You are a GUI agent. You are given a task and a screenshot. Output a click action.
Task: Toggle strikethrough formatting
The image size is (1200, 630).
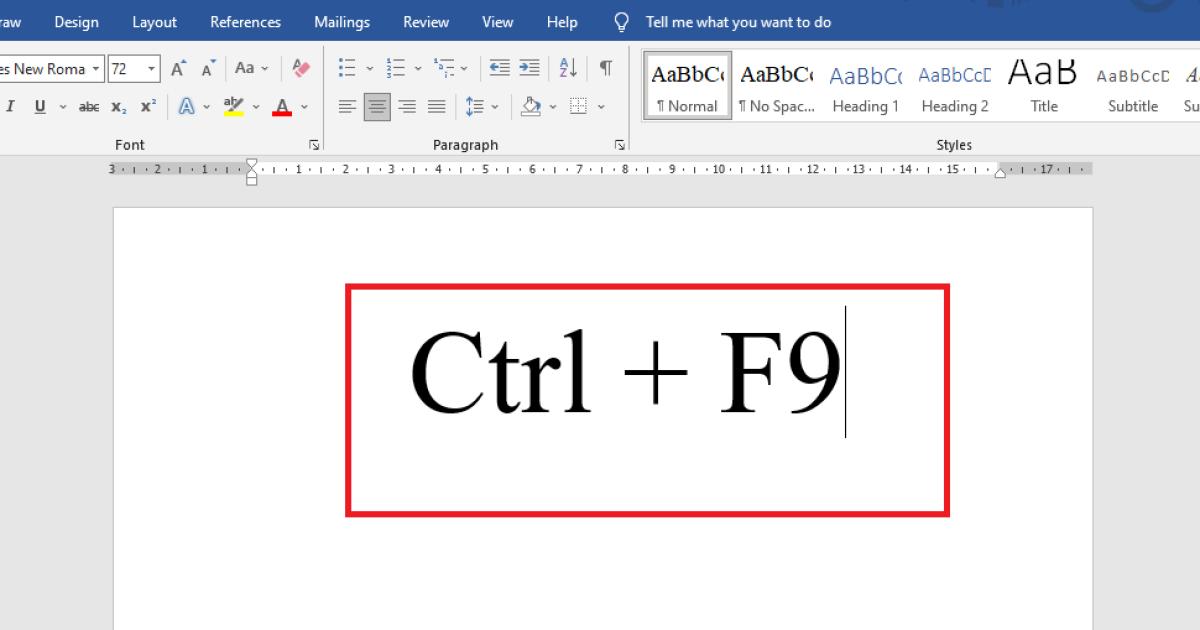(x=88, y=106)
